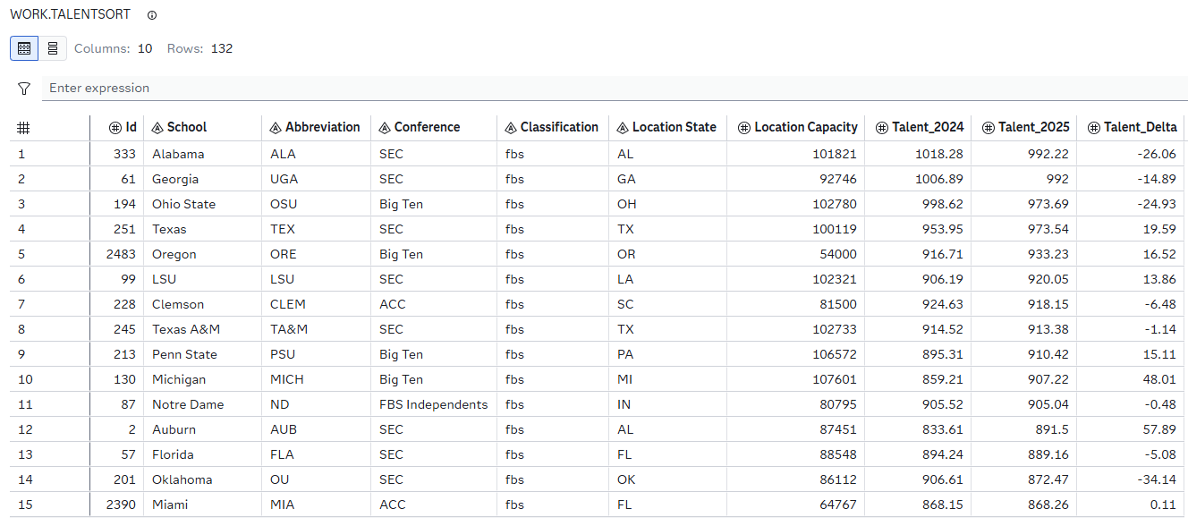Screen dimensions: 1188x518
Task: Click the Conference column type icon
Action: pos(384,128)
